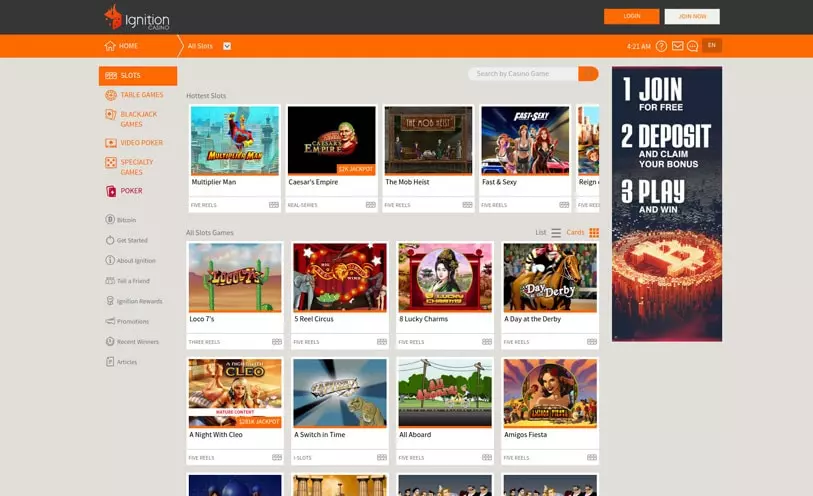The image size is (813, 496).
Task: Click the Ignition Rewards medal icon
Action: point(110,301)
